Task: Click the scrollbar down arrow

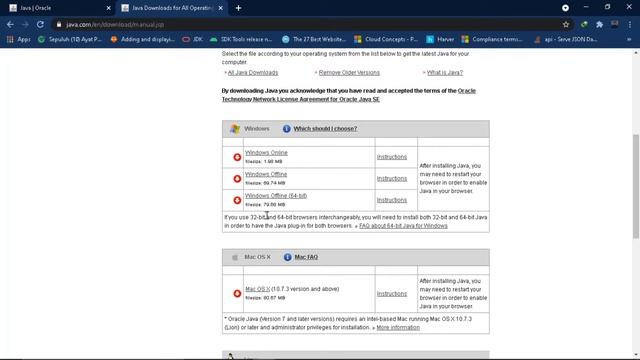Action: (636, 355)
